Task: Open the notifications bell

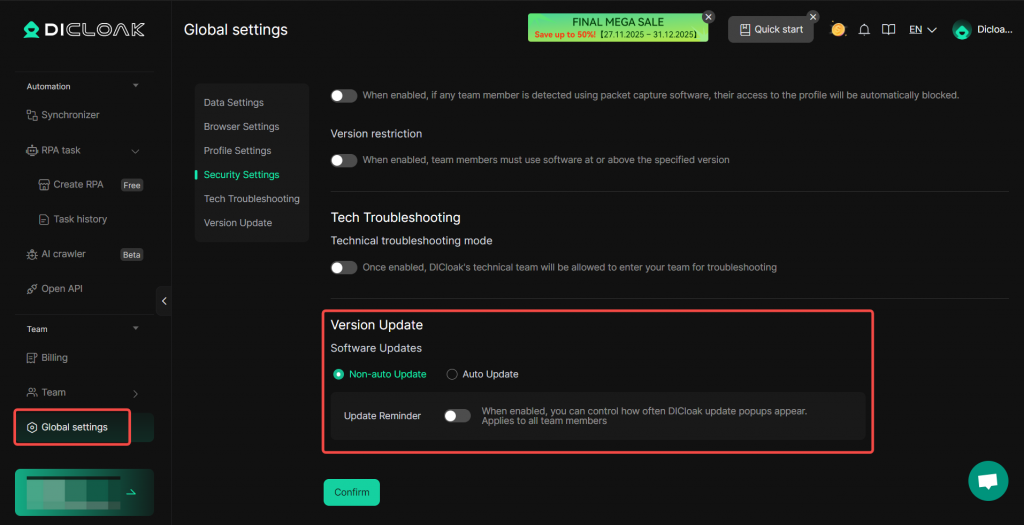Action: (865, 30)
